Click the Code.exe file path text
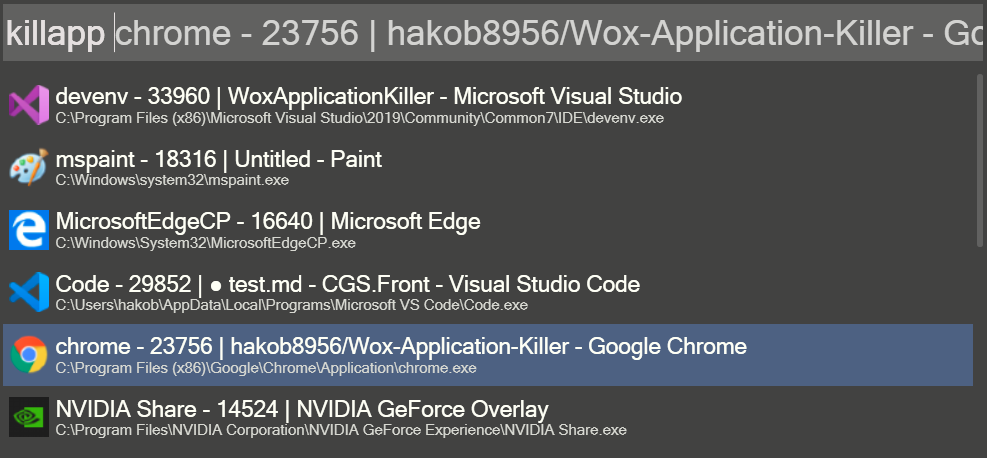988x458 pixels. [291, 305]
